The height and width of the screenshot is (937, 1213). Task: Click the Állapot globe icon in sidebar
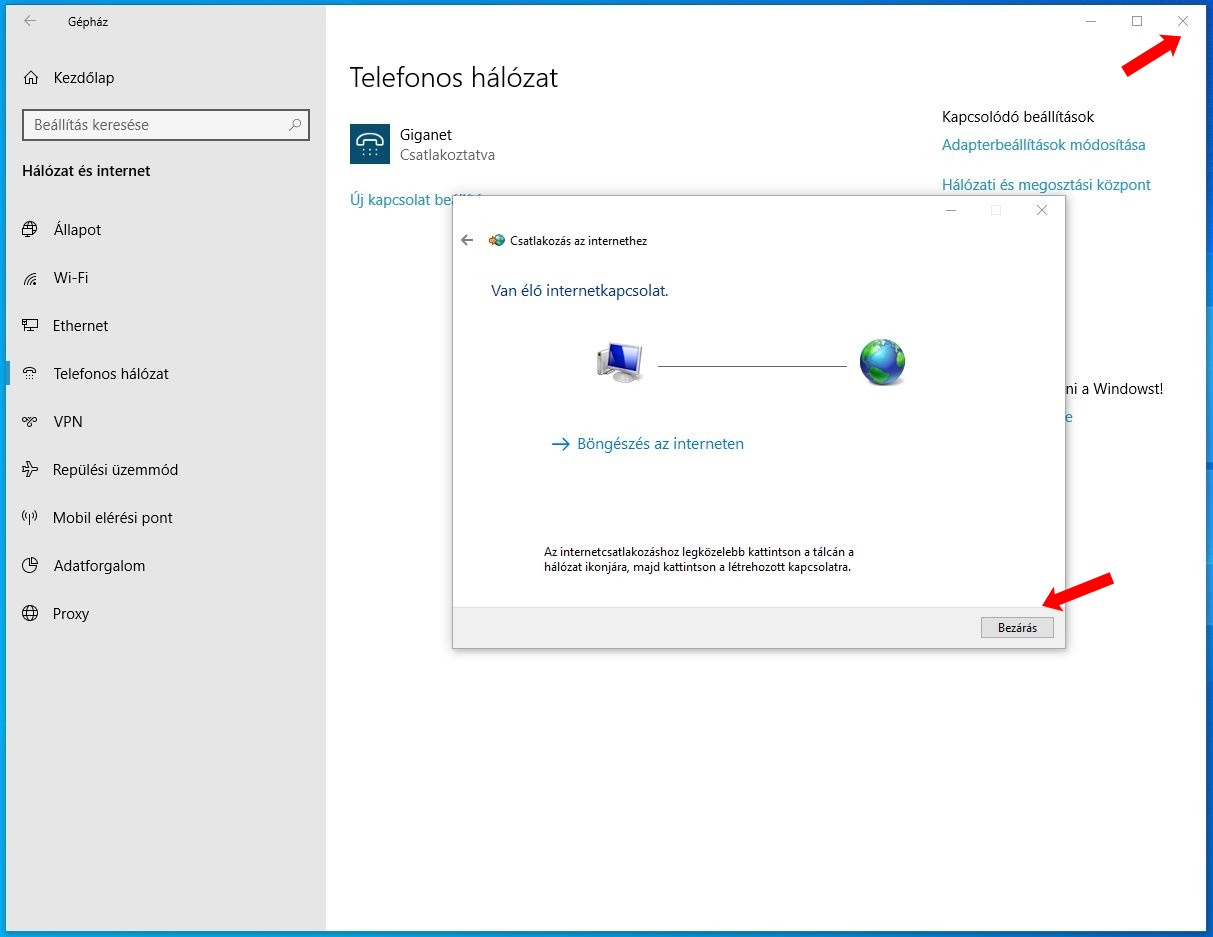click(x=30, y=230)
